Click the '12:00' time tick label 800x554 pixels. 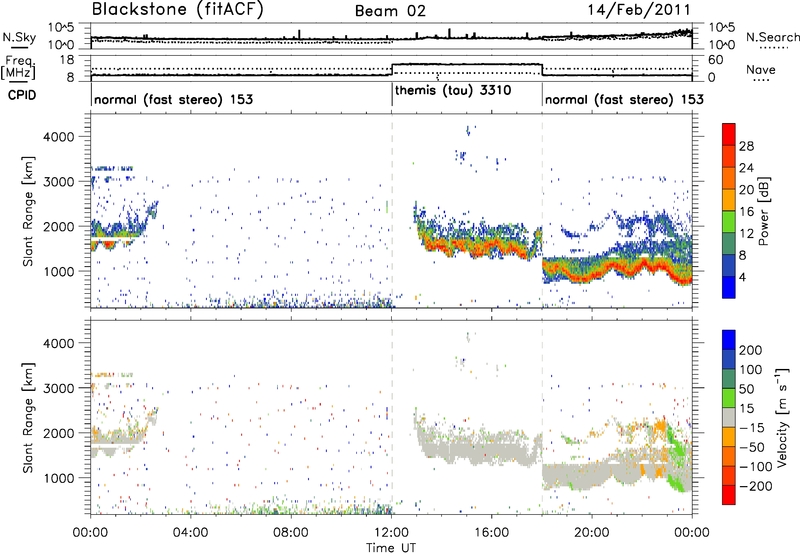click(x=391, y=533)
